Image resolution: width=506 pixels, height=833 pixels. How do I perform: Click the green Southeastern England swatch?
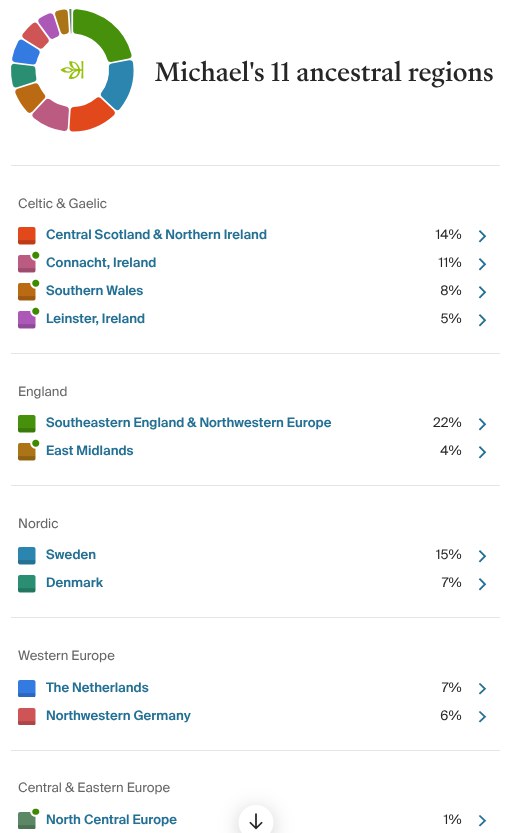pos(27,423)
